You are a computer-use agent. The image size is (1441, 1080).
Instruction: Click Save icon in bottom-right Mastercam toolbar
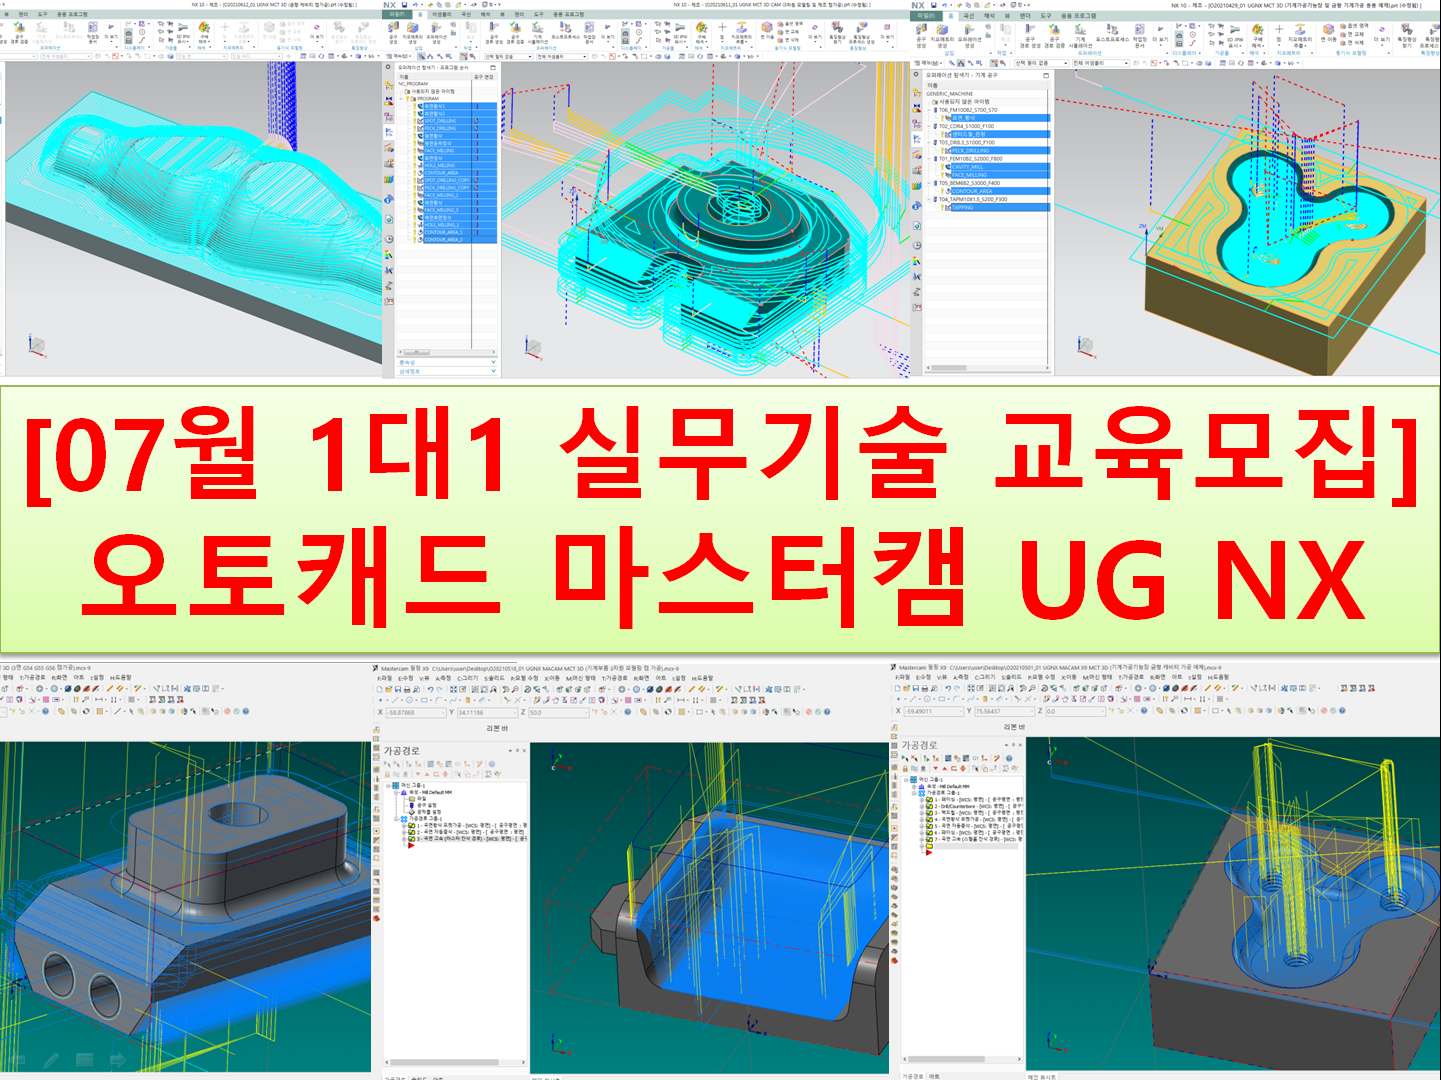pyautogui.click(x=916, y=688)
